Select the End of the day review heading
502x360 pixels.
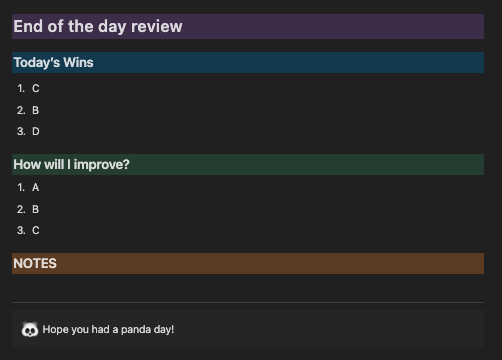(98, 26)
